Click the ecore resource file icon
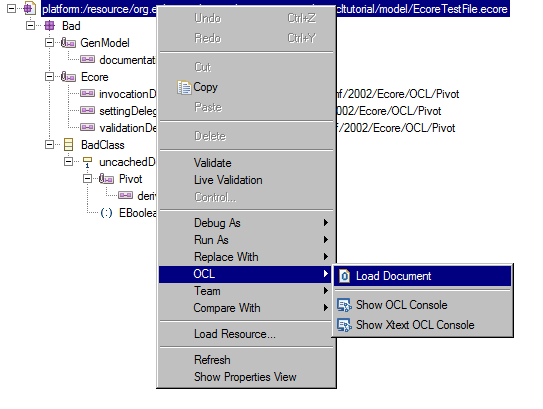 [x=30, y=9]
